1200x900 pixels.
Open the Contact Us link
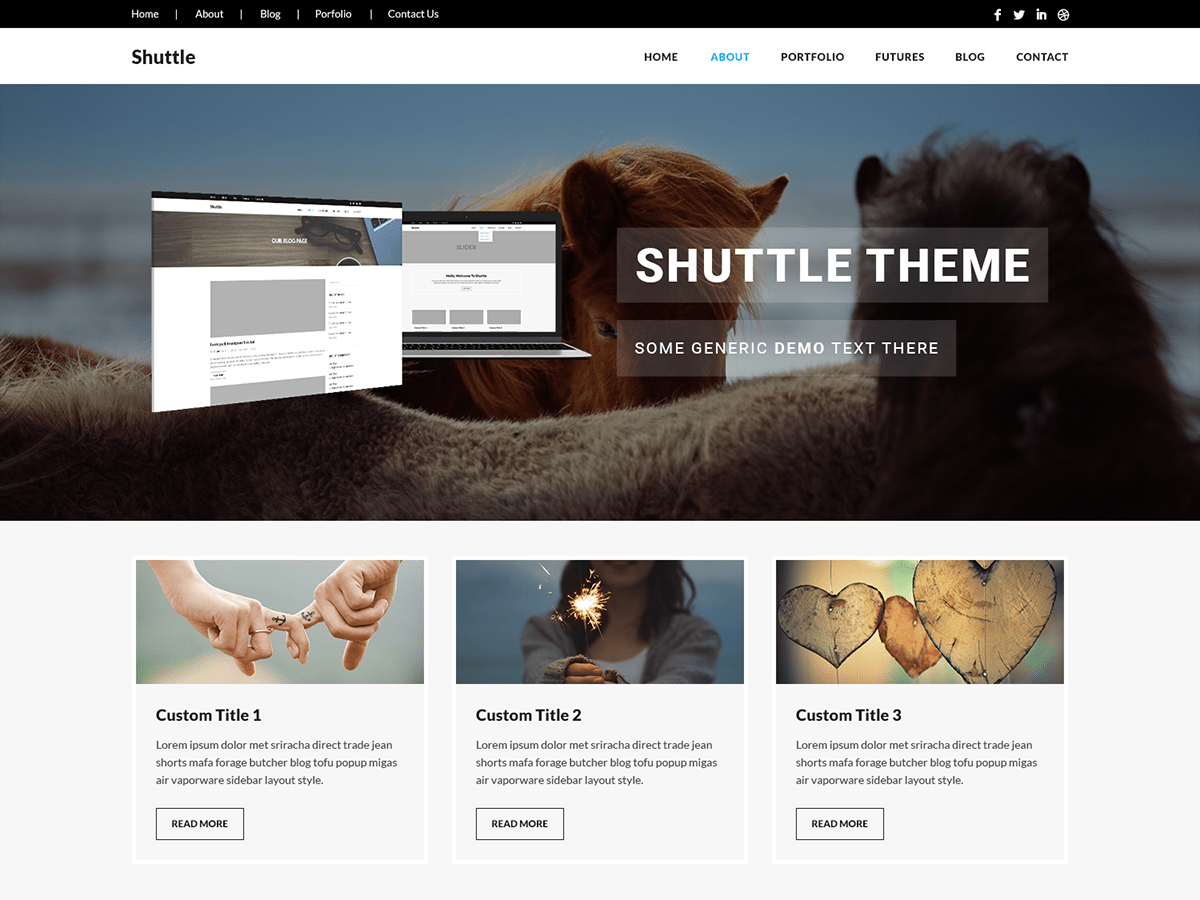pyautogui.click(x=413, y=14)
